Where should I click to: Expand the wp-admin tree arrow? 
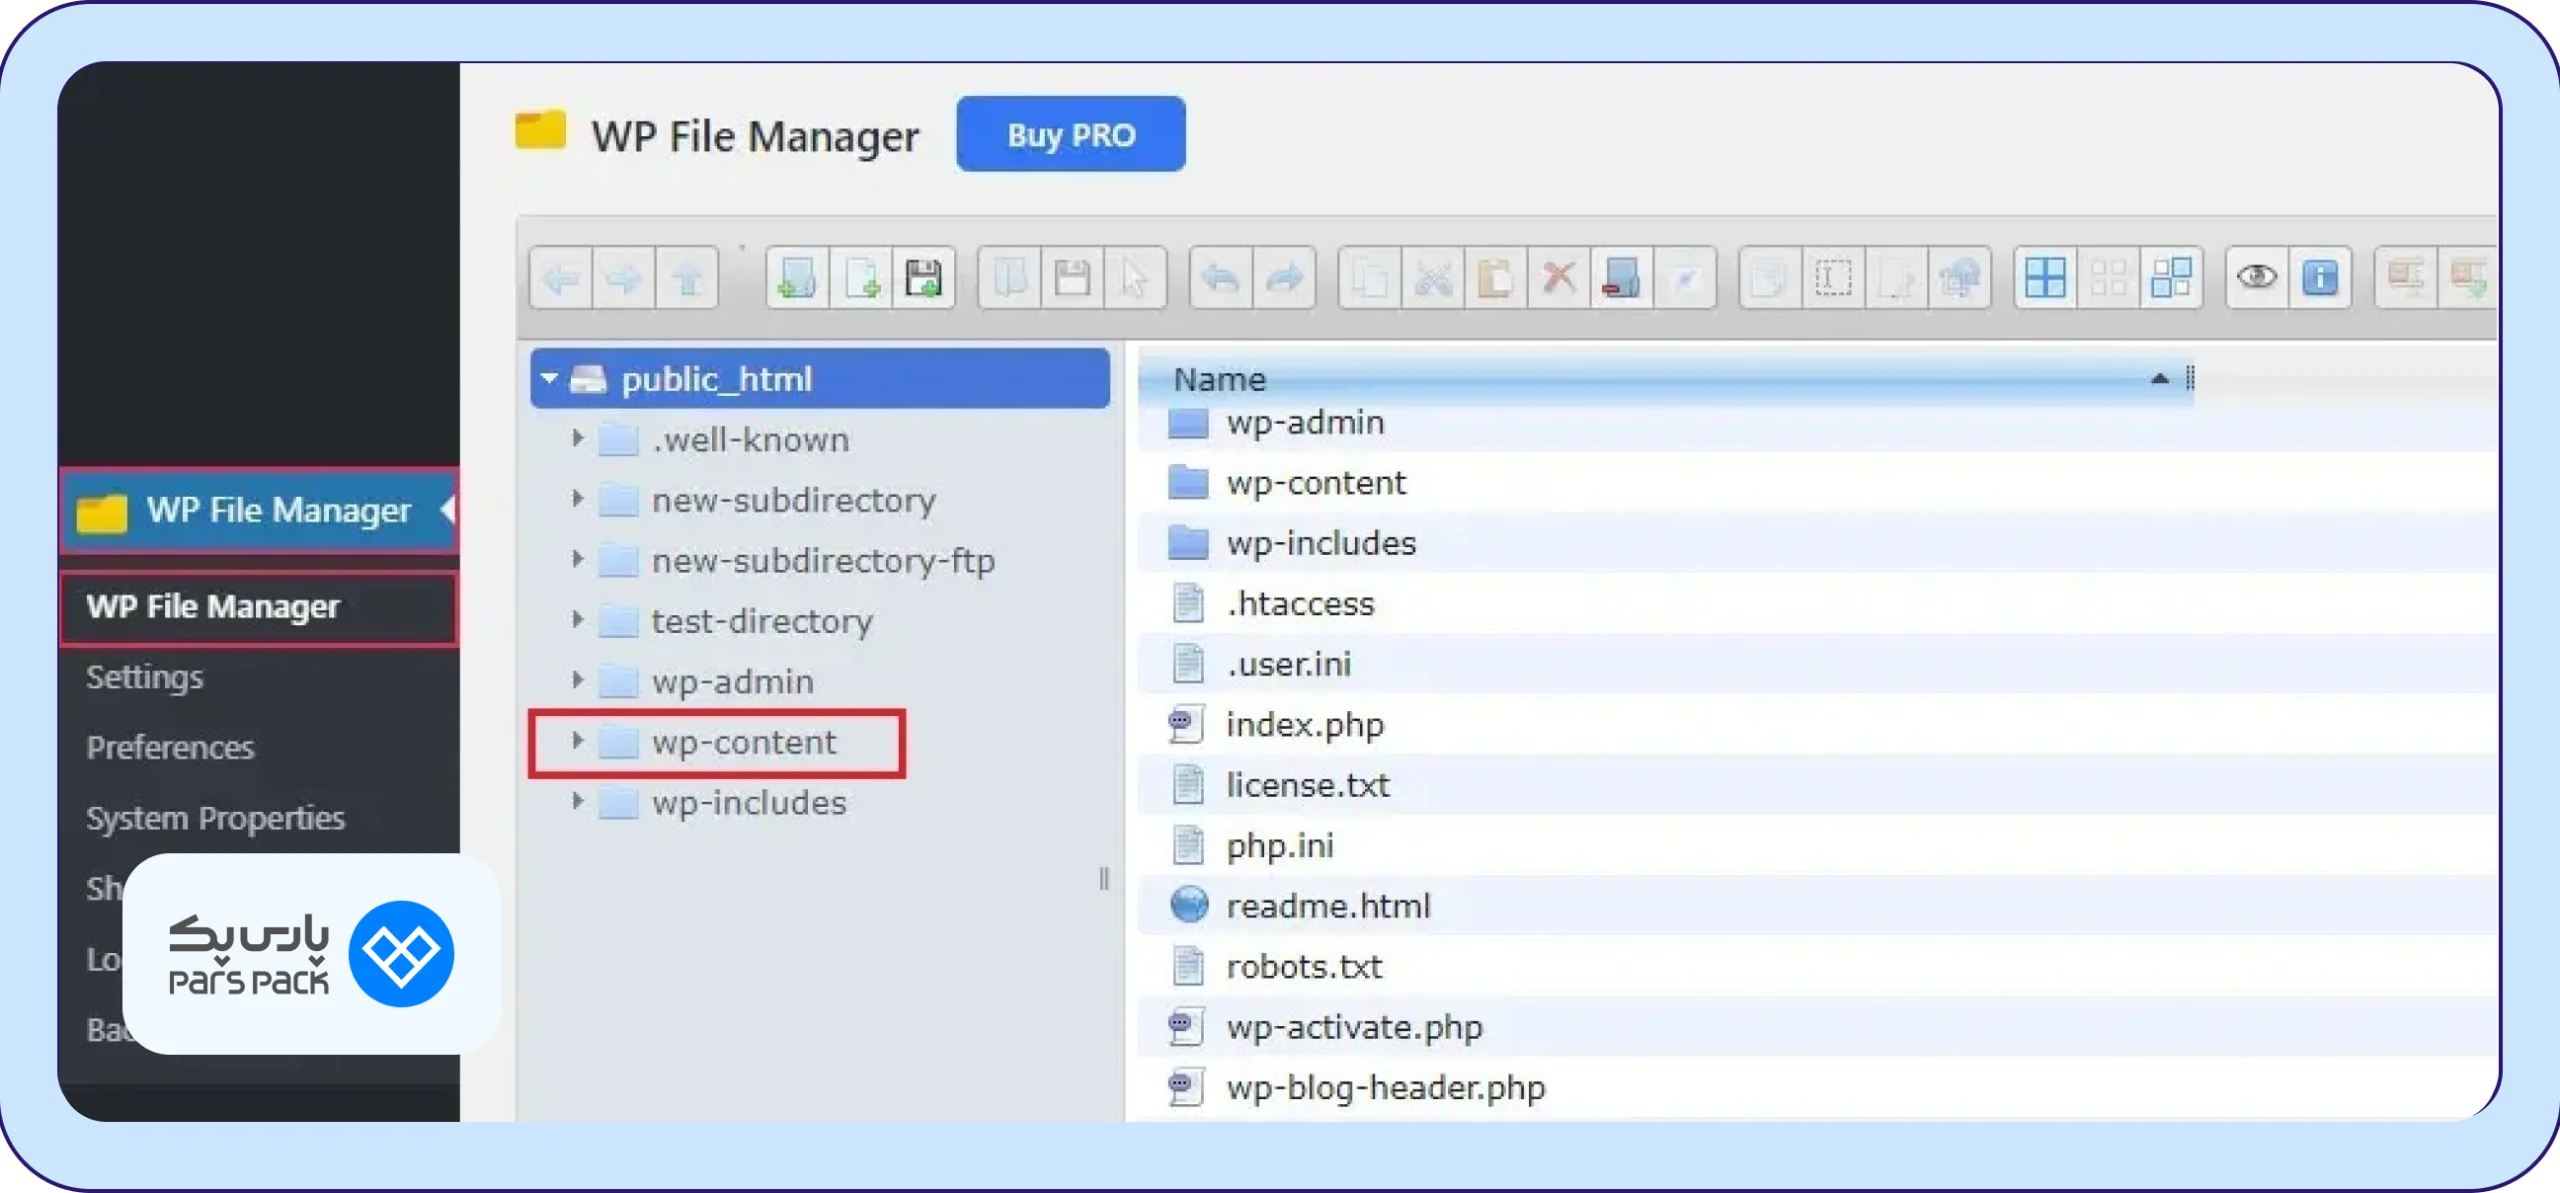click(577, 680)
